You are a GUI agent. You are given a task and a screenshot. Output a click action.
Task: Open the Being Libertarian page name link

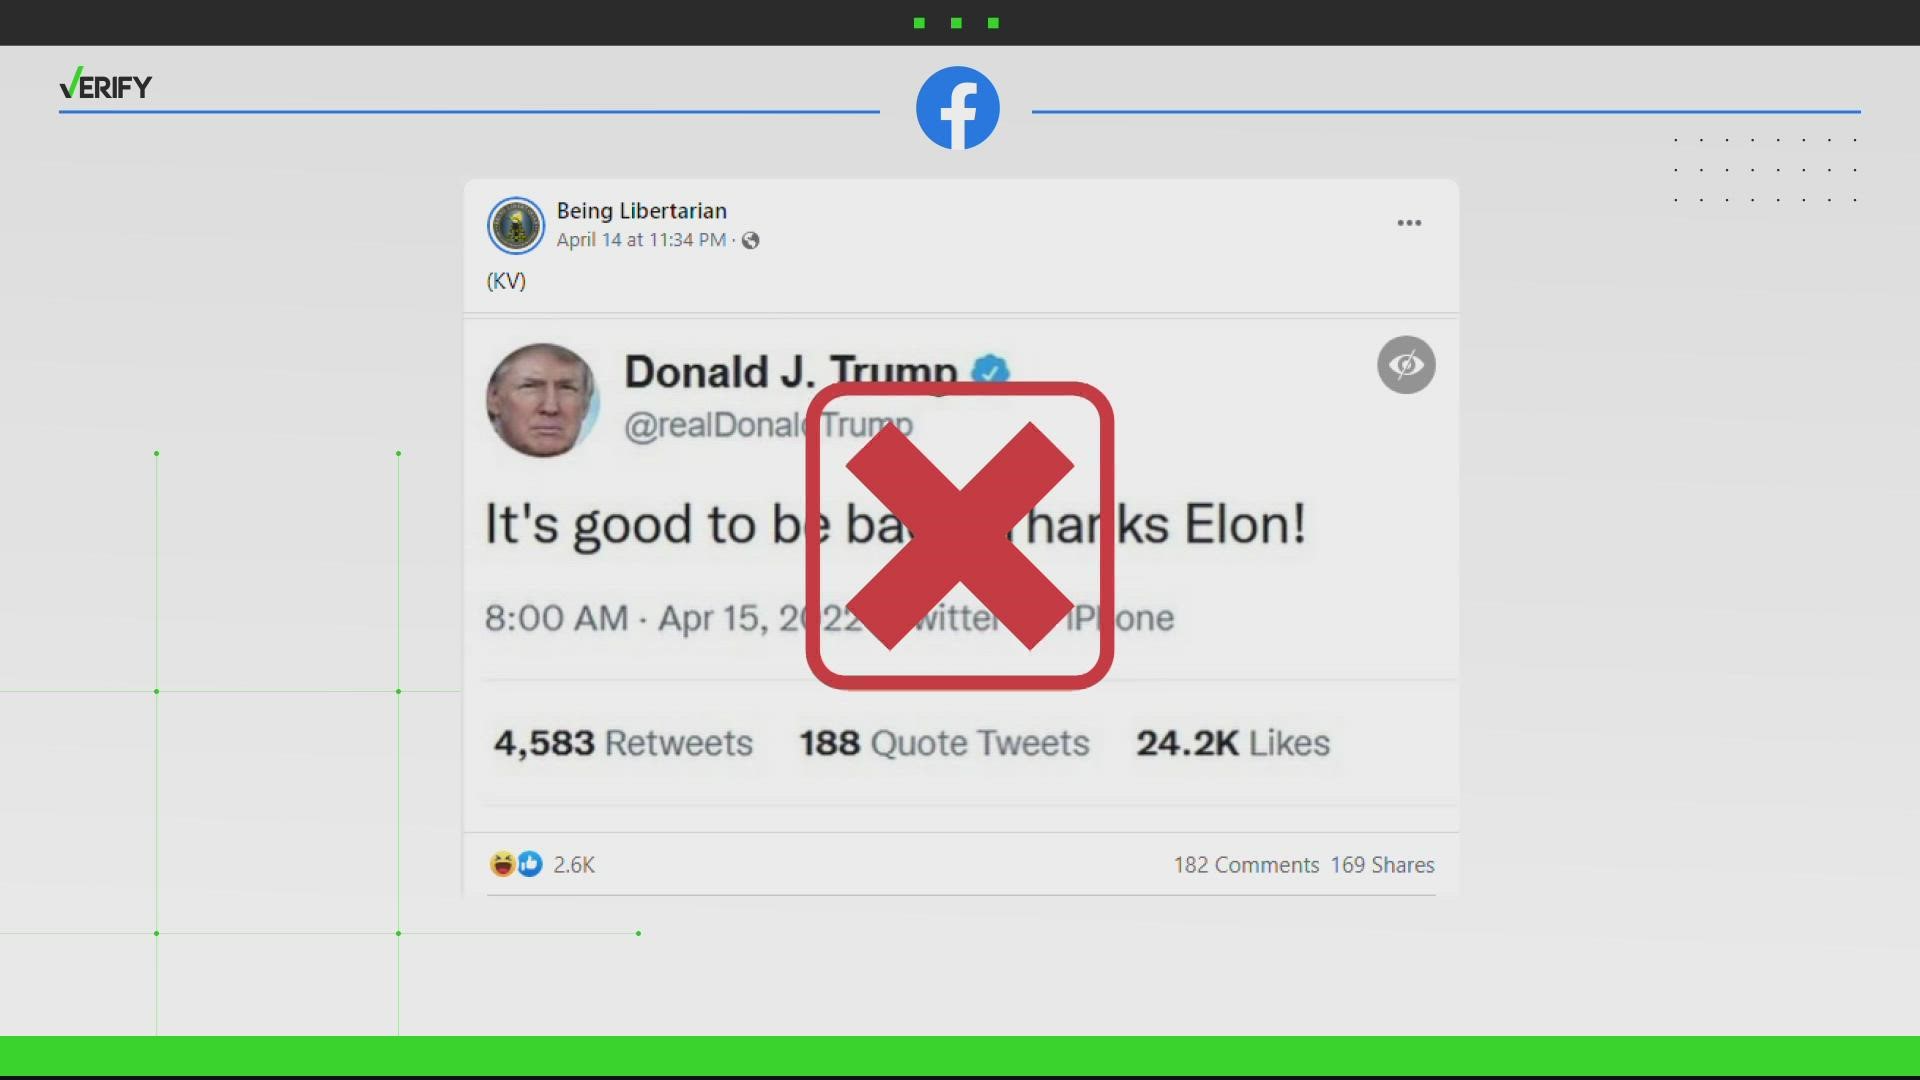[641, 211]
